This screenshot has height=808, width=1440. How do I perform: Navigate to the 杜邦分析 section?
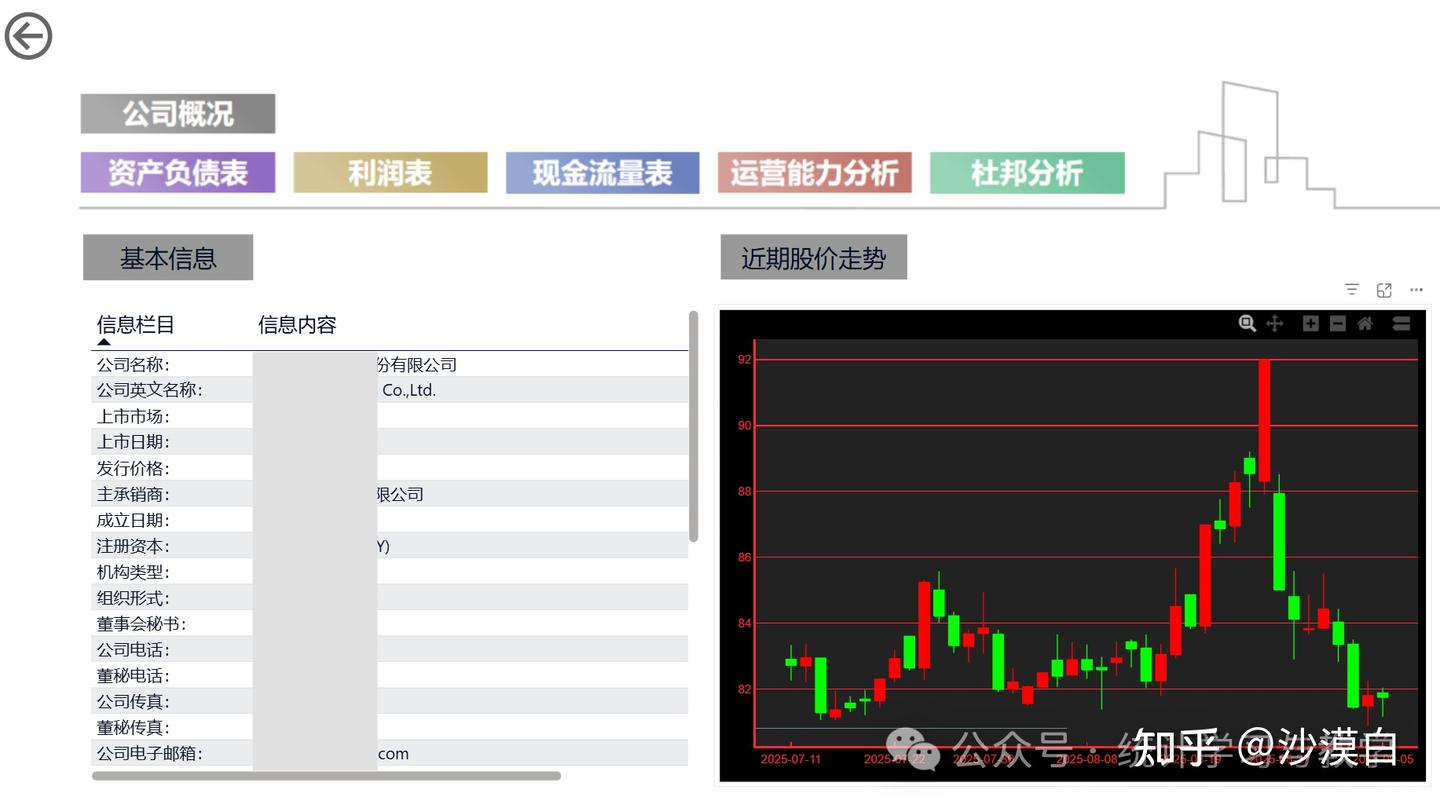coord(1026,172)
